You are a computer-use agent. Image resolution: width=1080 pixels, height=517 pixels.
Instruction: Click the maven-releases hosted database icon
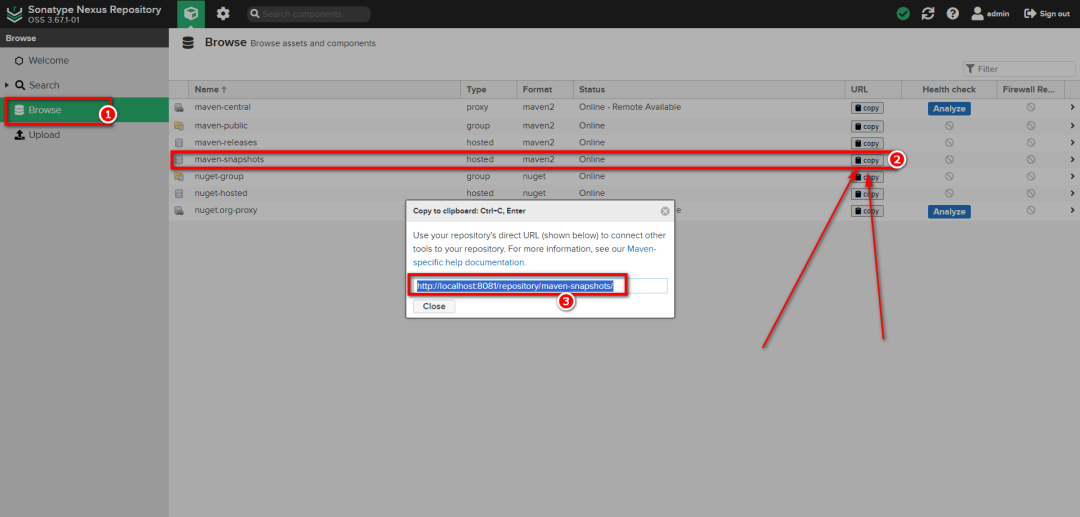(179, 143)
